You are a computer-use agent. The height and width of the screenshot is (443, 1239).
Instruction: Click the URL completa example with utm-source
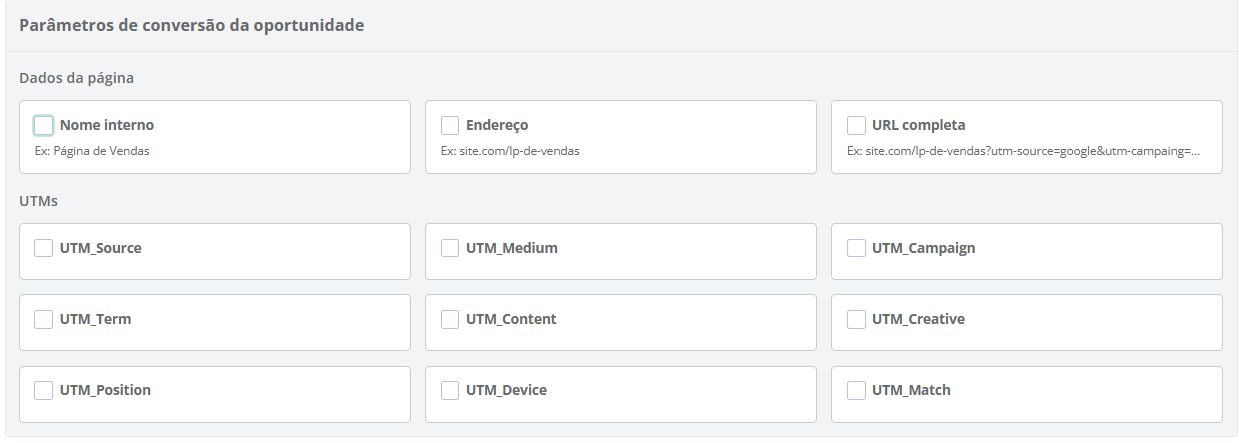[x=1023, y=151]
